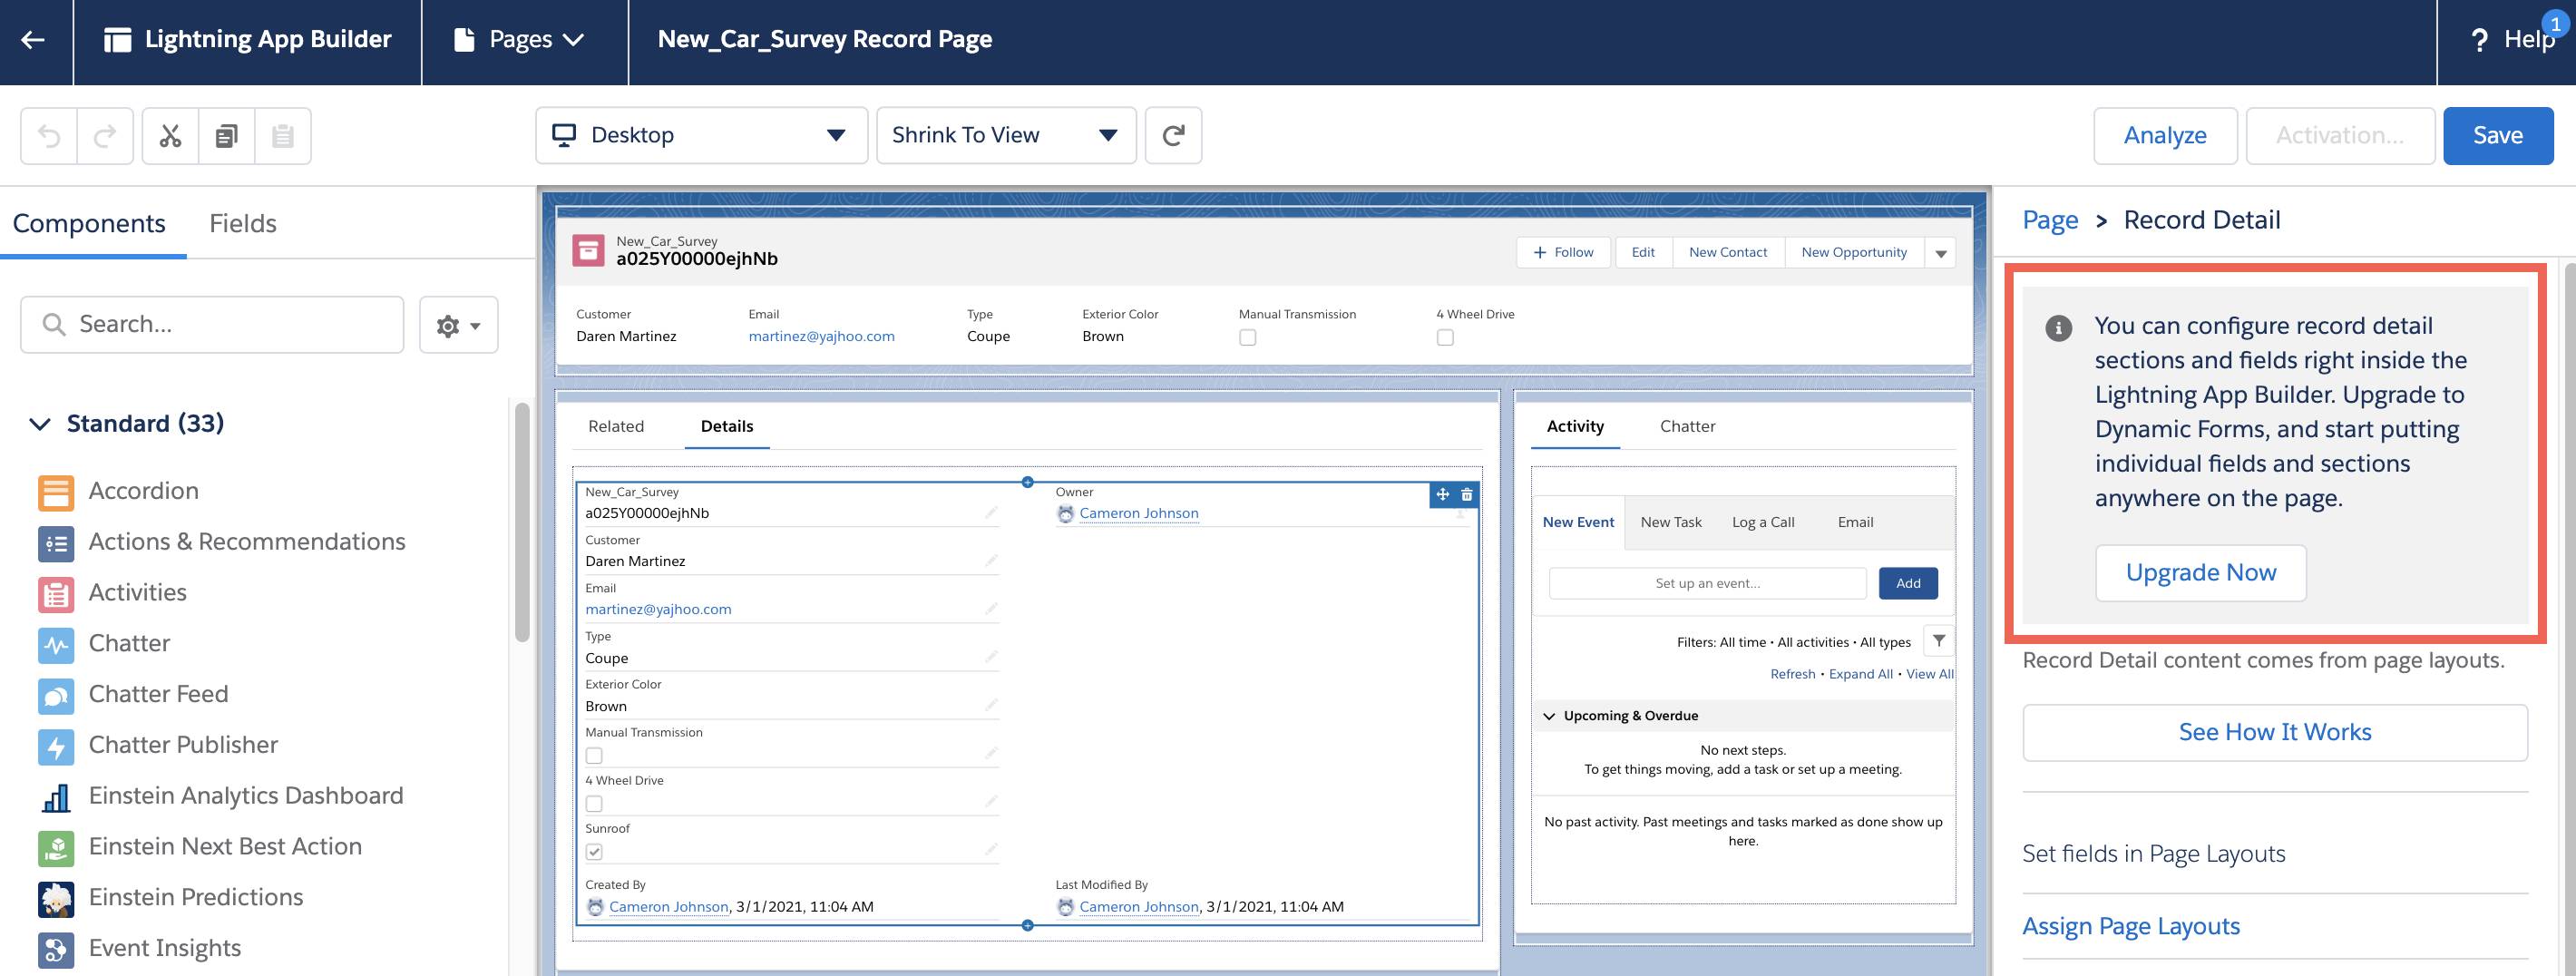2576x976 pixels.
Task: Click the redo icon
Action: tap(105, 135)
